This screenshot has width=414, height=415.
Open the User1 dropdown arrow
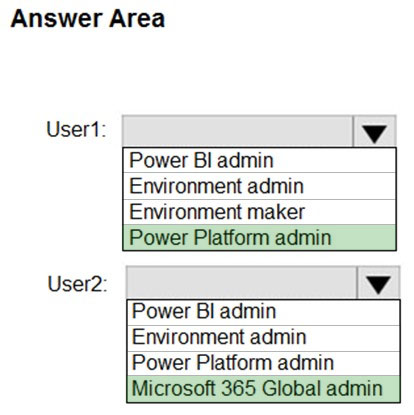point(374,131)
